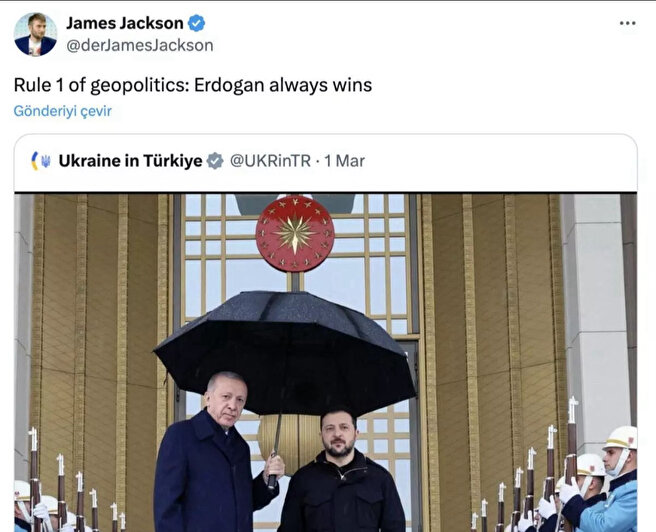Click the quoted tweet header area
This screenshot has width=656, height=532.
click(x=325, y=162)
